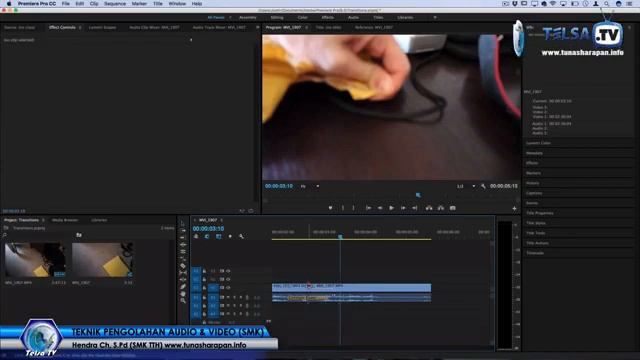Click the timeline timecode 00:00:03:10 field
Image resolution: width=640 pixels, height=360 pixels.
click(x=208, y=229)
